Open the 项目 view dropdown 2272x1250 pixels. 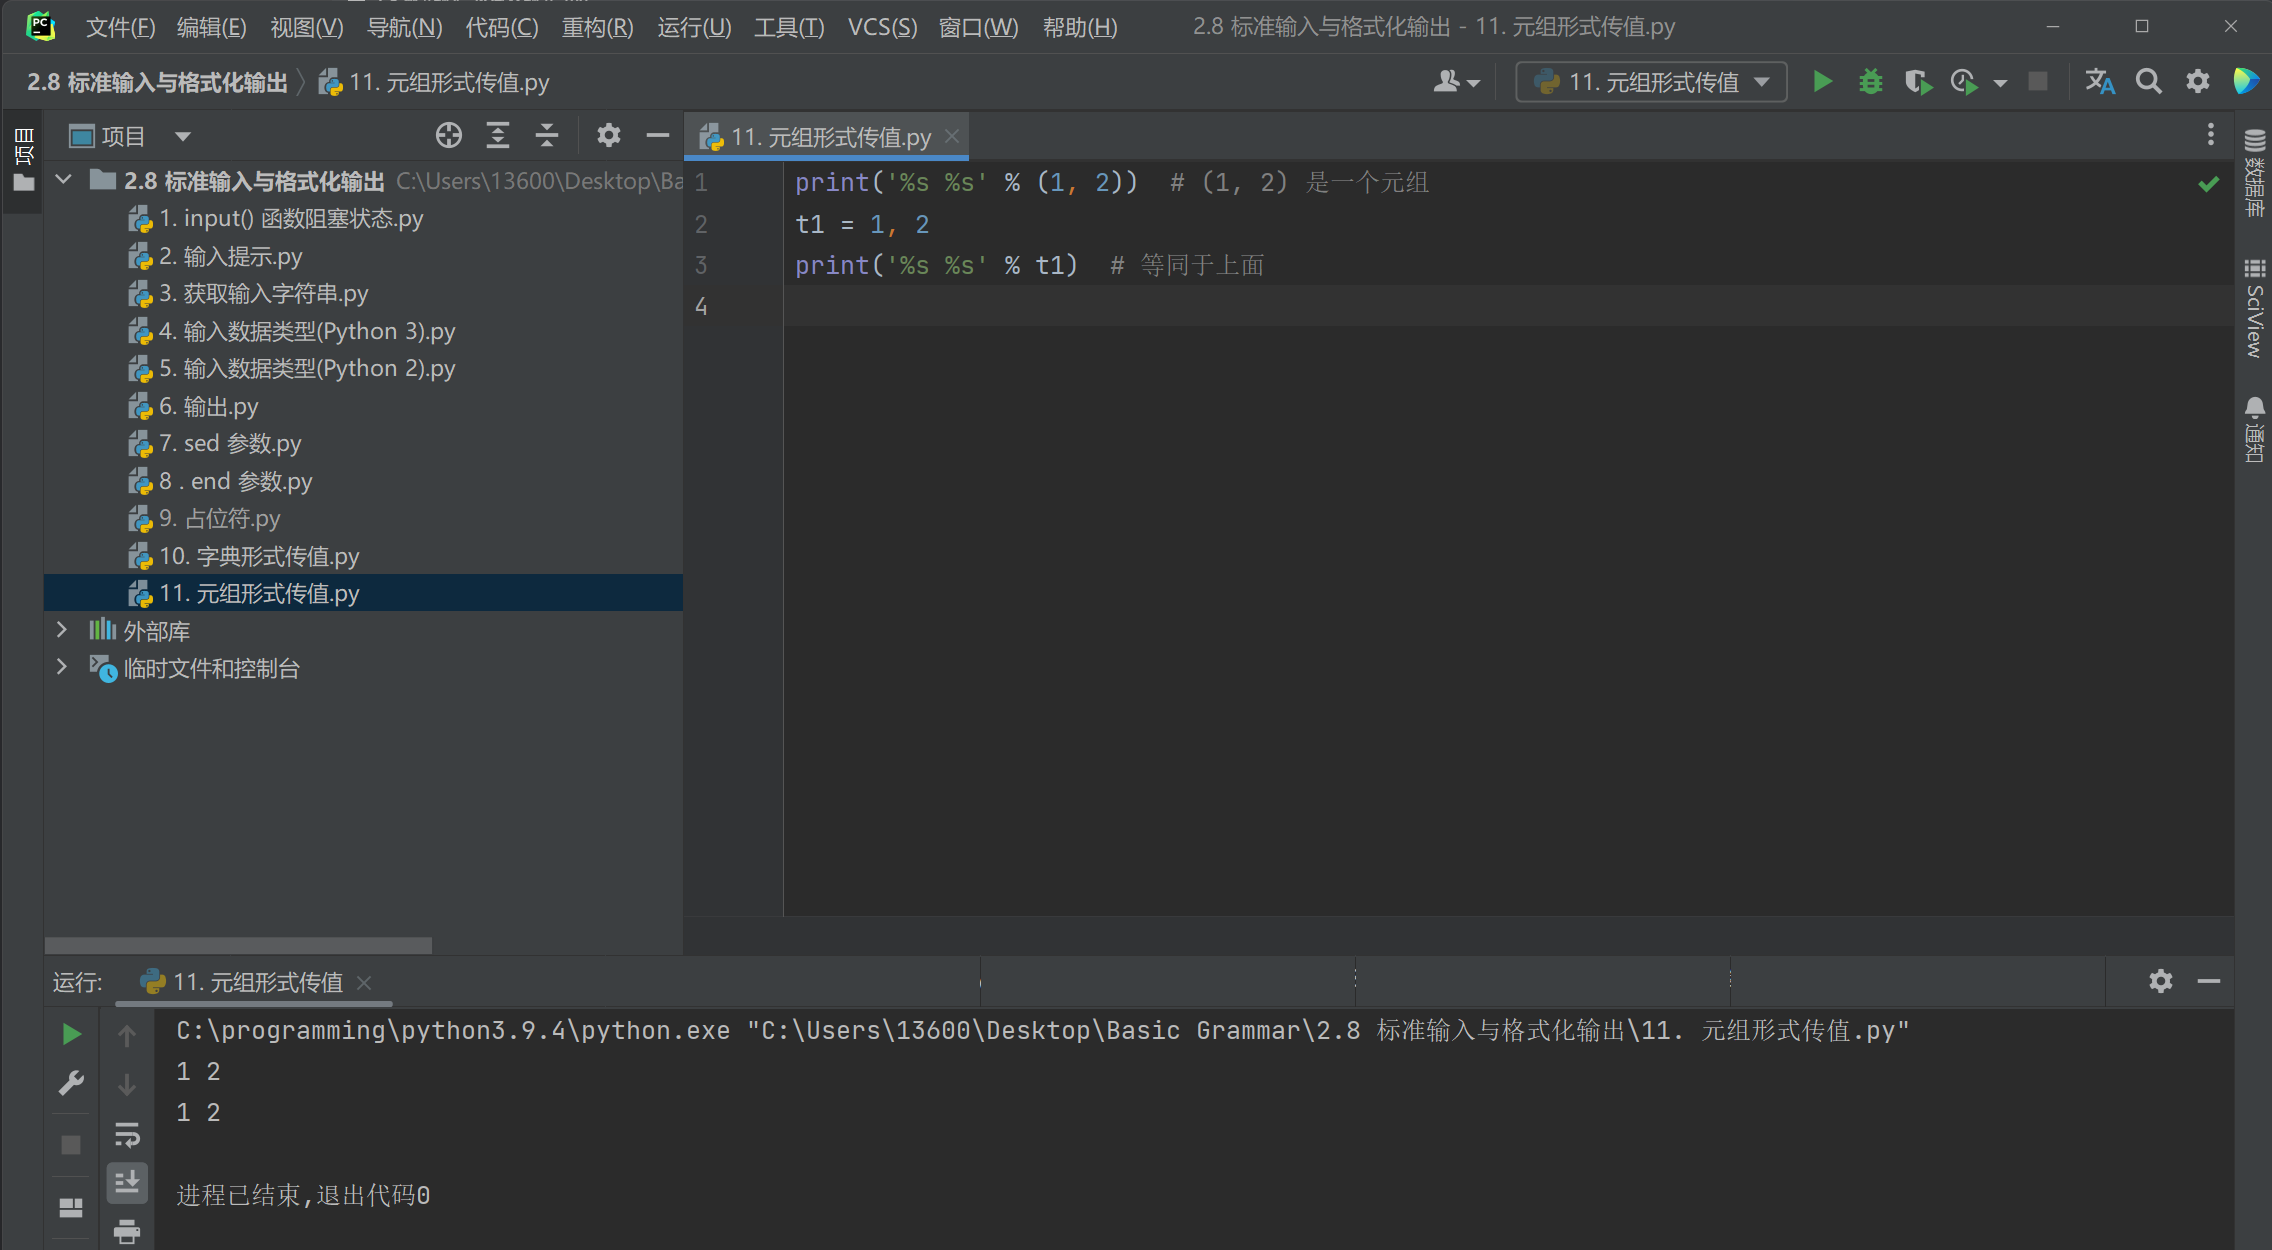click(x=129, y=135)
